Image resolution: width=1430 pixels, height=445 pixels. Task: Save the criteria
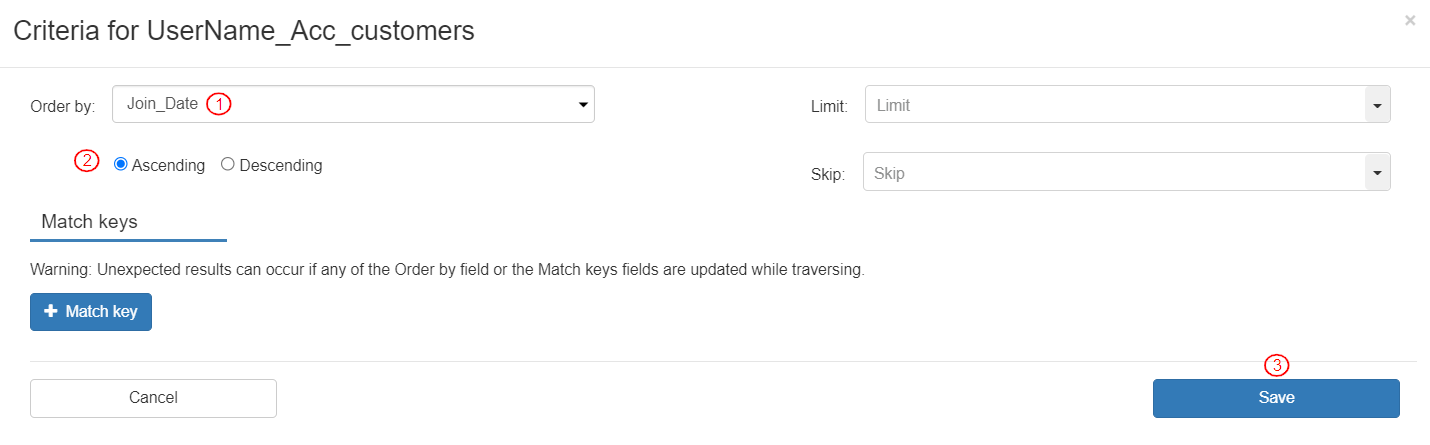pos(1276,398)
